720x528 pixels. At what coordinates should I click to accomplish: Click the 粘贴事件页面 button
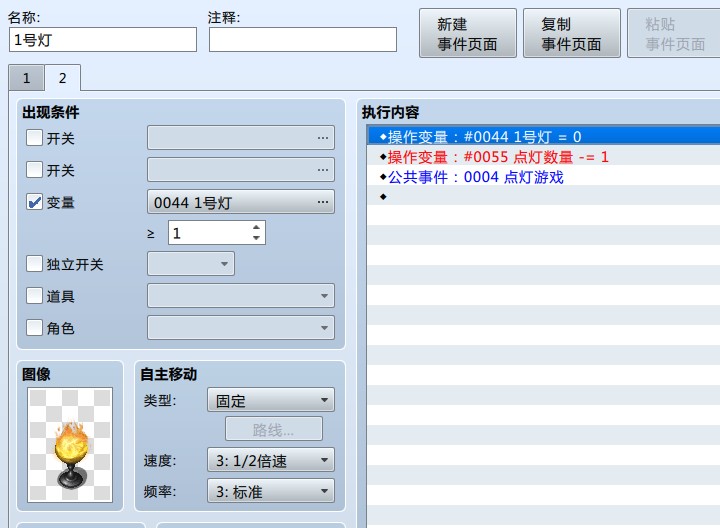[674, 34]
